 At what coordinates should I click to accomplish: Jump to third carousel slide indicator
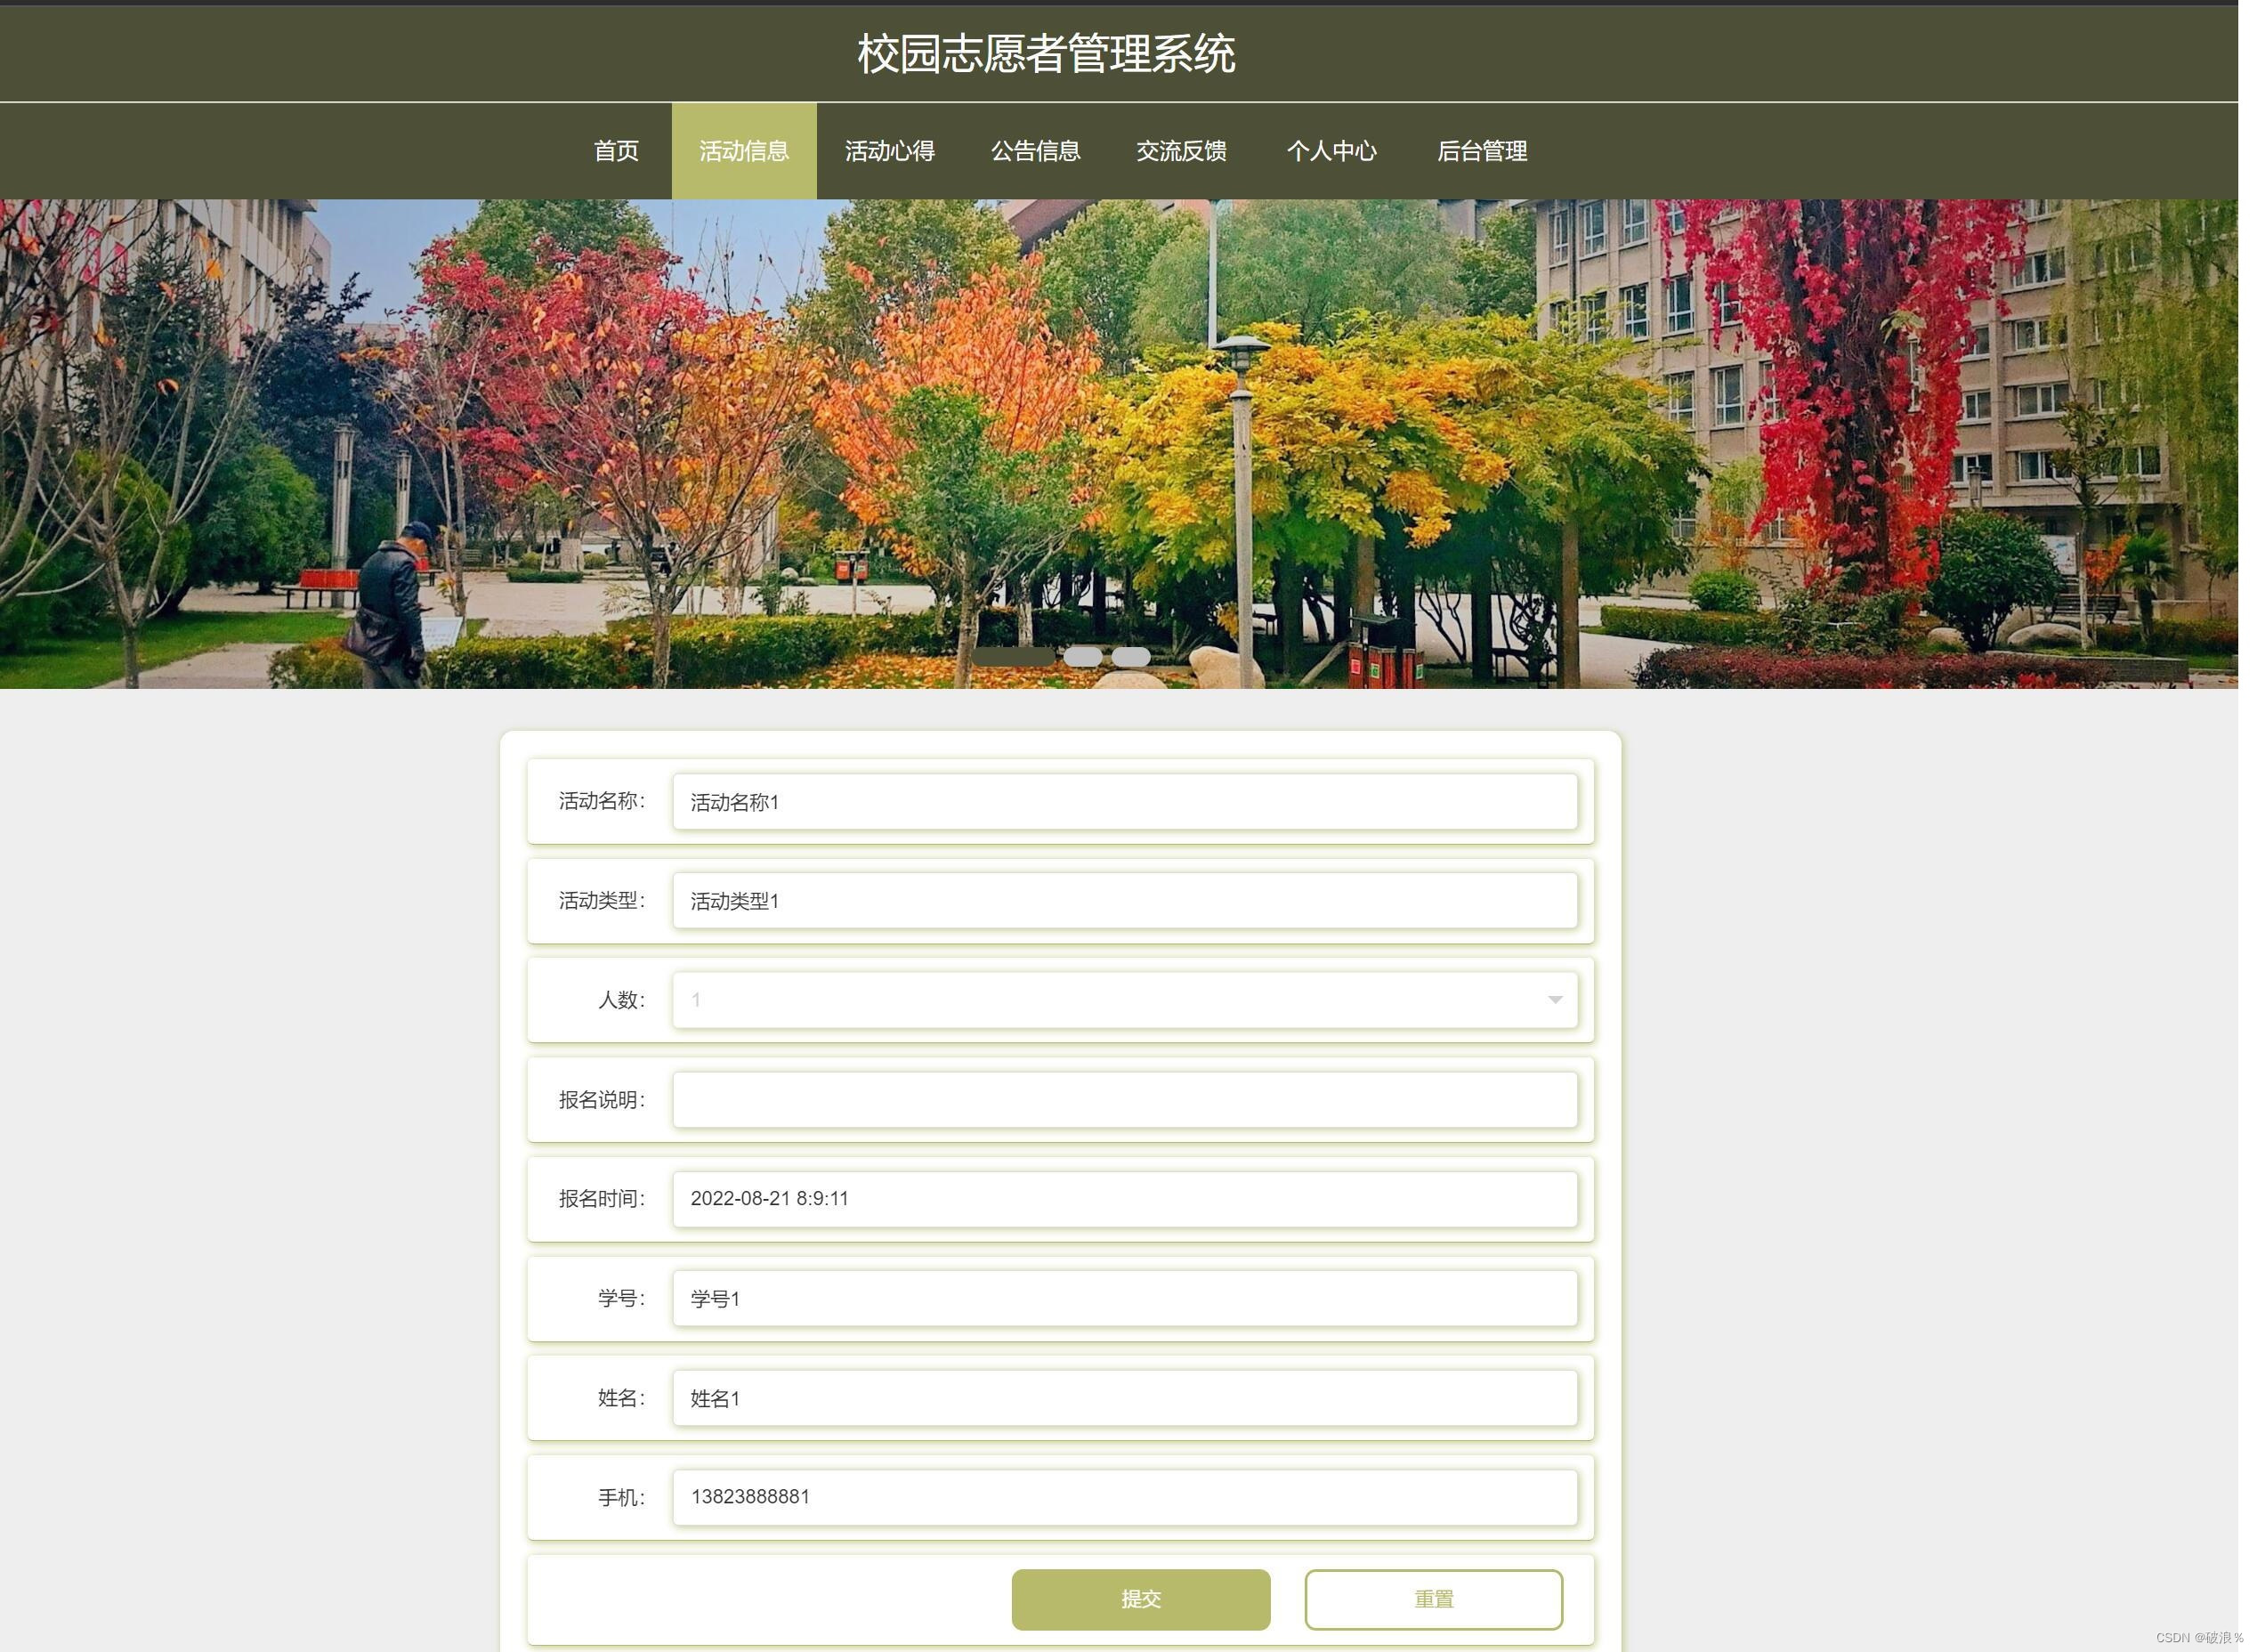[x=1131, y=656]
